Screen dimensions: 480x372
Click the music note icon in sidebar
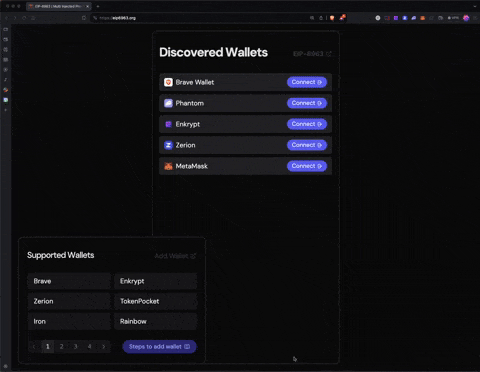pyautogui.click(x=6, y=80)
